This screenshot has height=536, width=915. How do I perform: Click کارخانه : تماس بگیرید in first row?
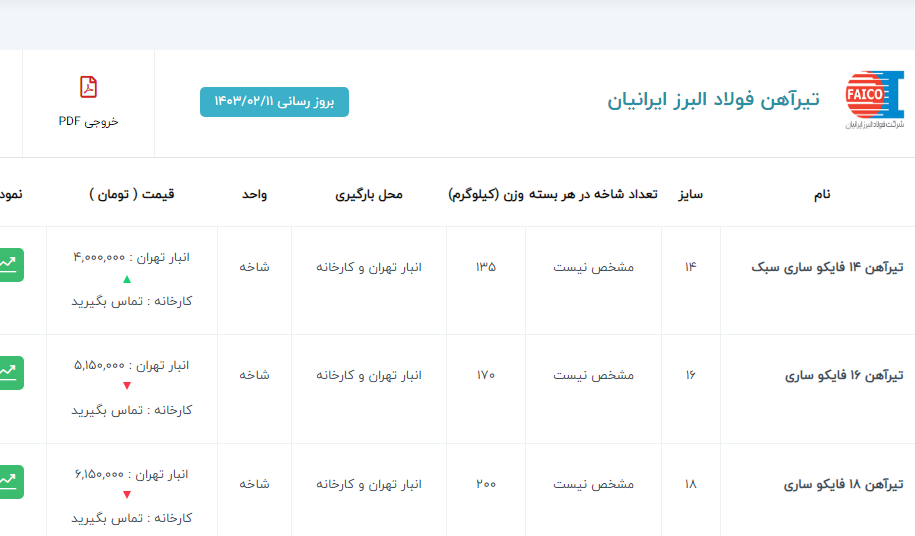point(131,301)
